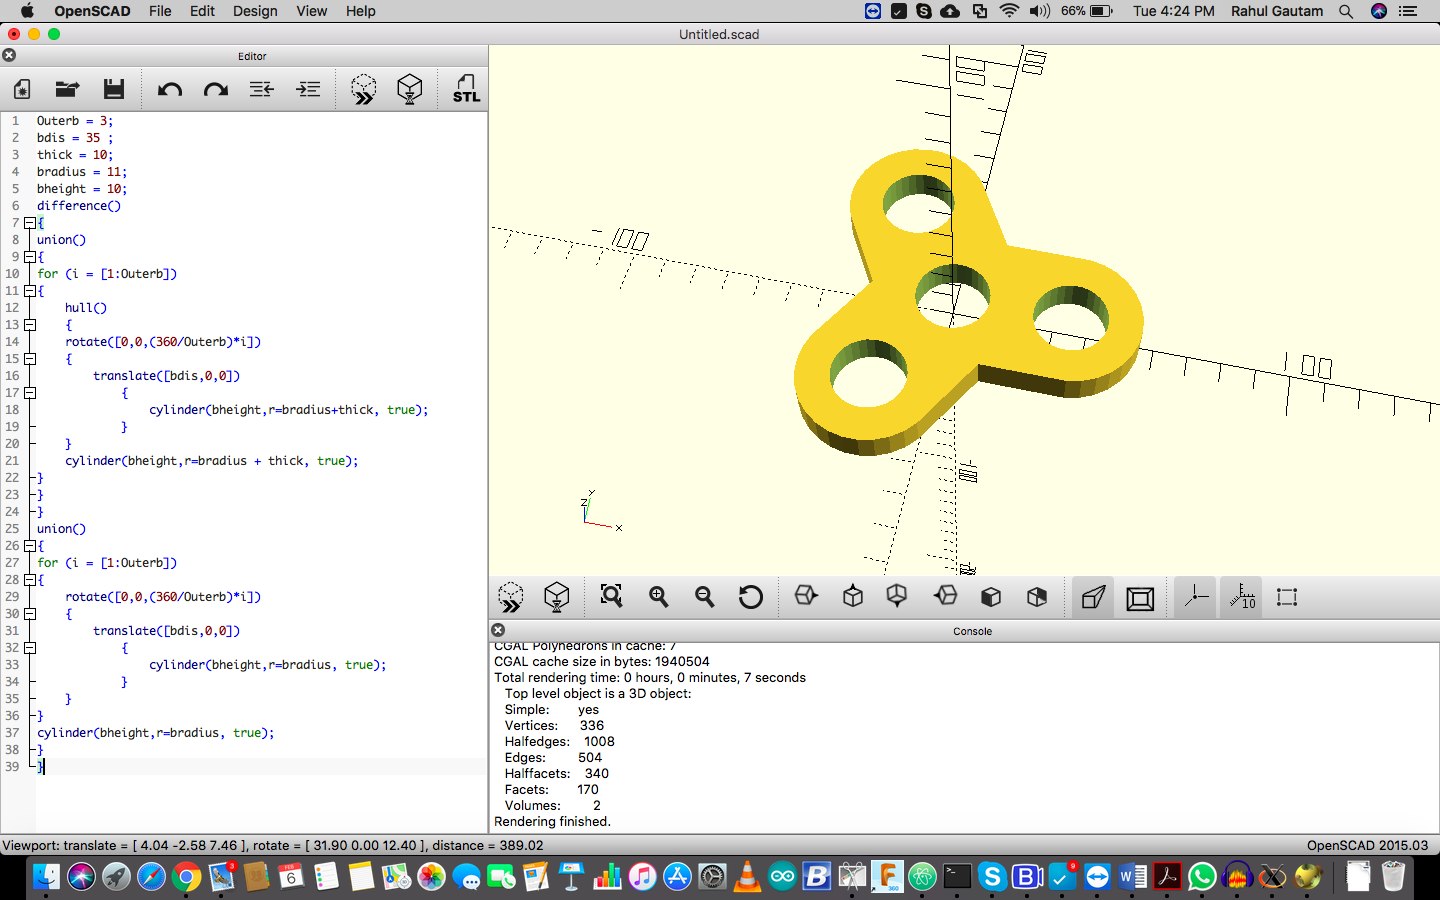Image resolution: width=1440 pixels, height=900 pixels.
Task: Switch to Bottom view
Action: click(897, 597)
